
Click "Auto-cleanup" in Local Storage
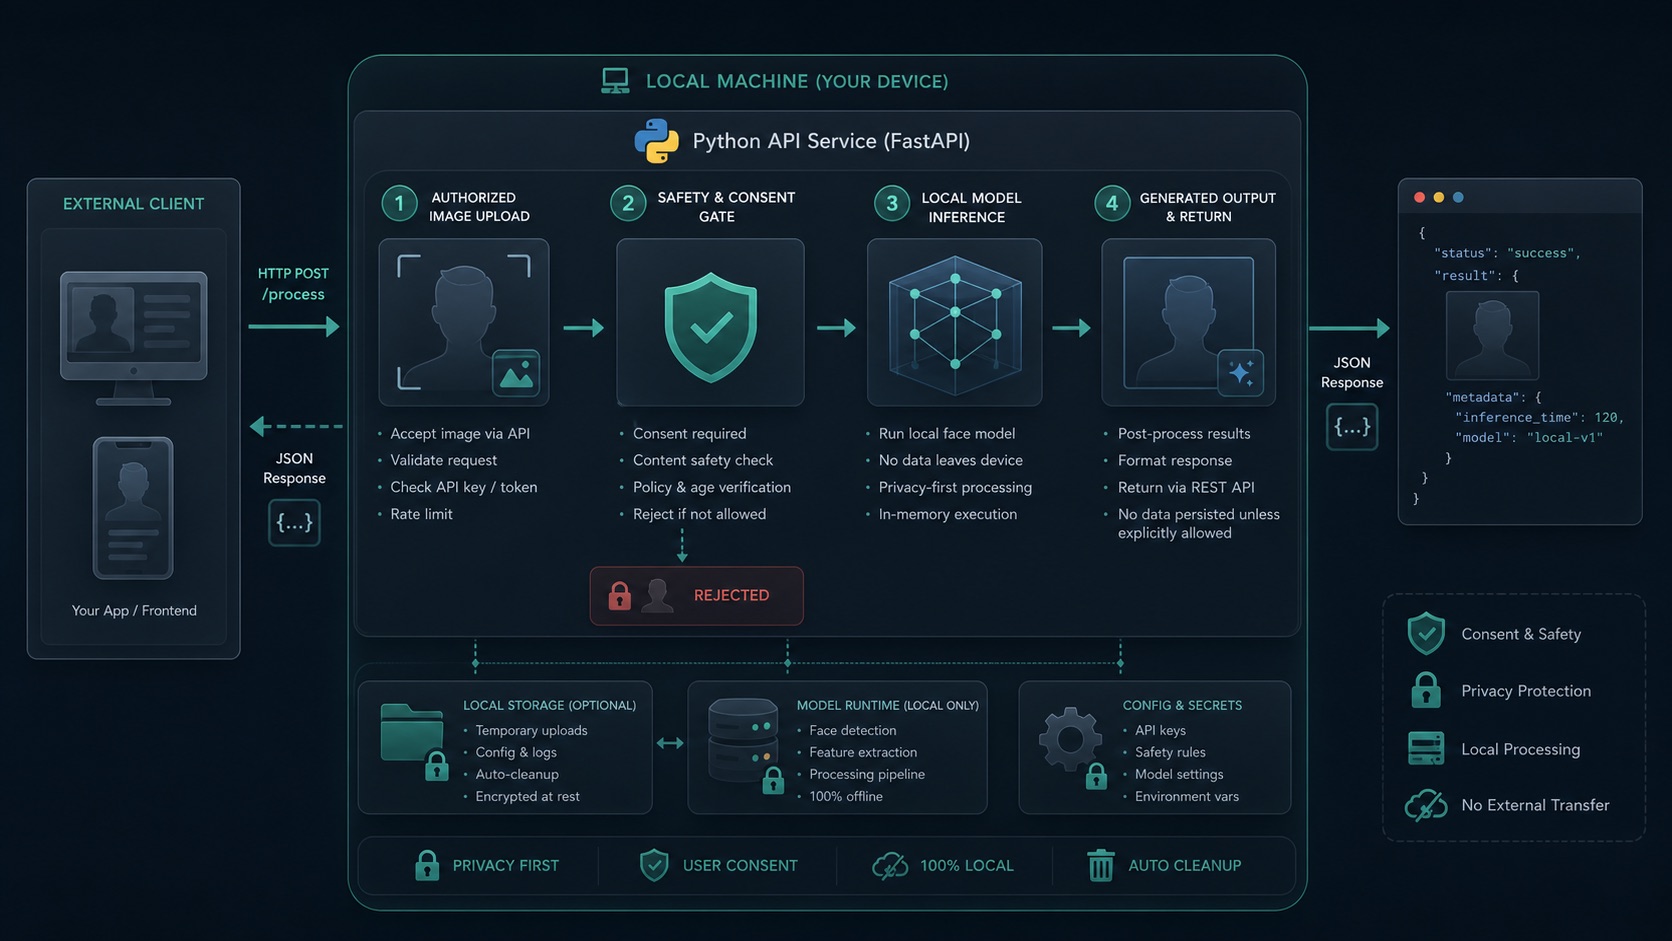517,775
